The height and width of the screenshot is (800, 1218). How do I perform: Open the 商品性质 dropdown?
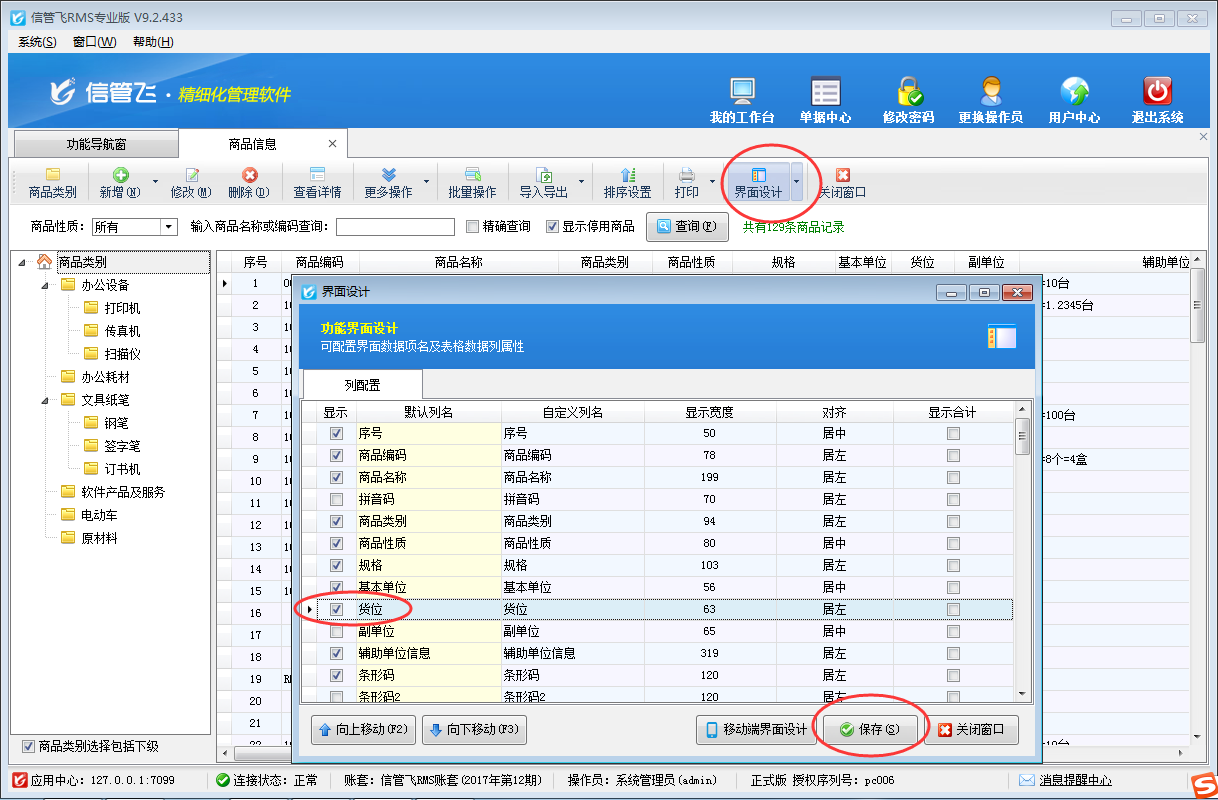(x=168, y=227)
